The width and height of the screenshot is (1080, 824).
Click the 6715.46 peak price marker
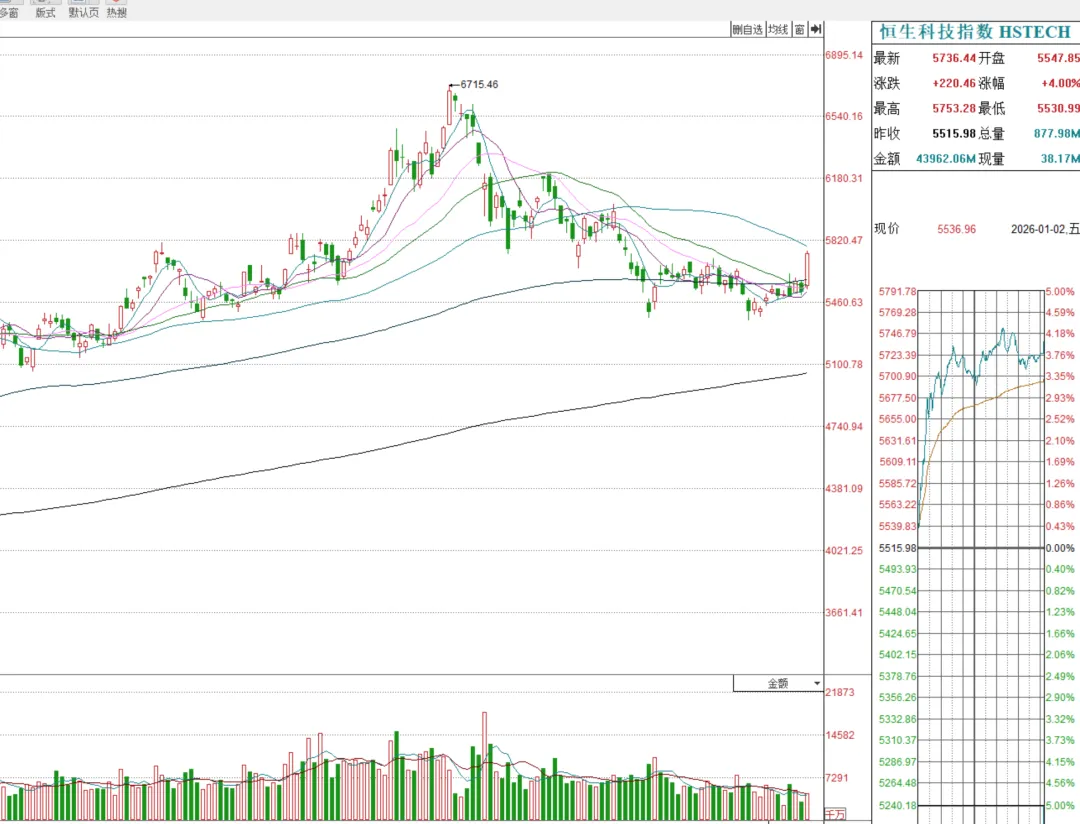(x=479, y=85)
